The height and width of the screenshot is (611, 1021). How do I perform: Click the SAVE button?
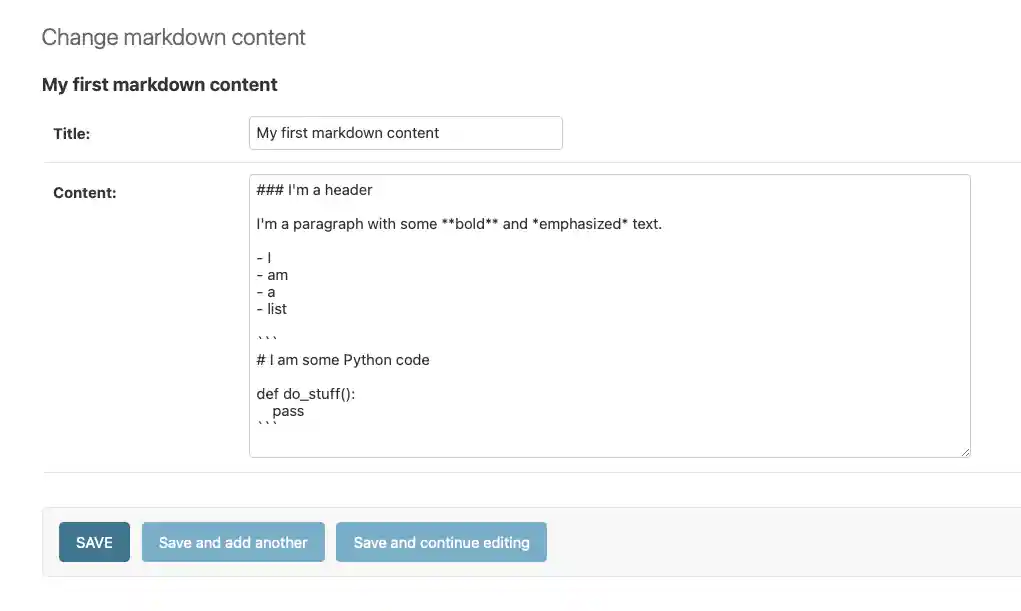(93, 542)
